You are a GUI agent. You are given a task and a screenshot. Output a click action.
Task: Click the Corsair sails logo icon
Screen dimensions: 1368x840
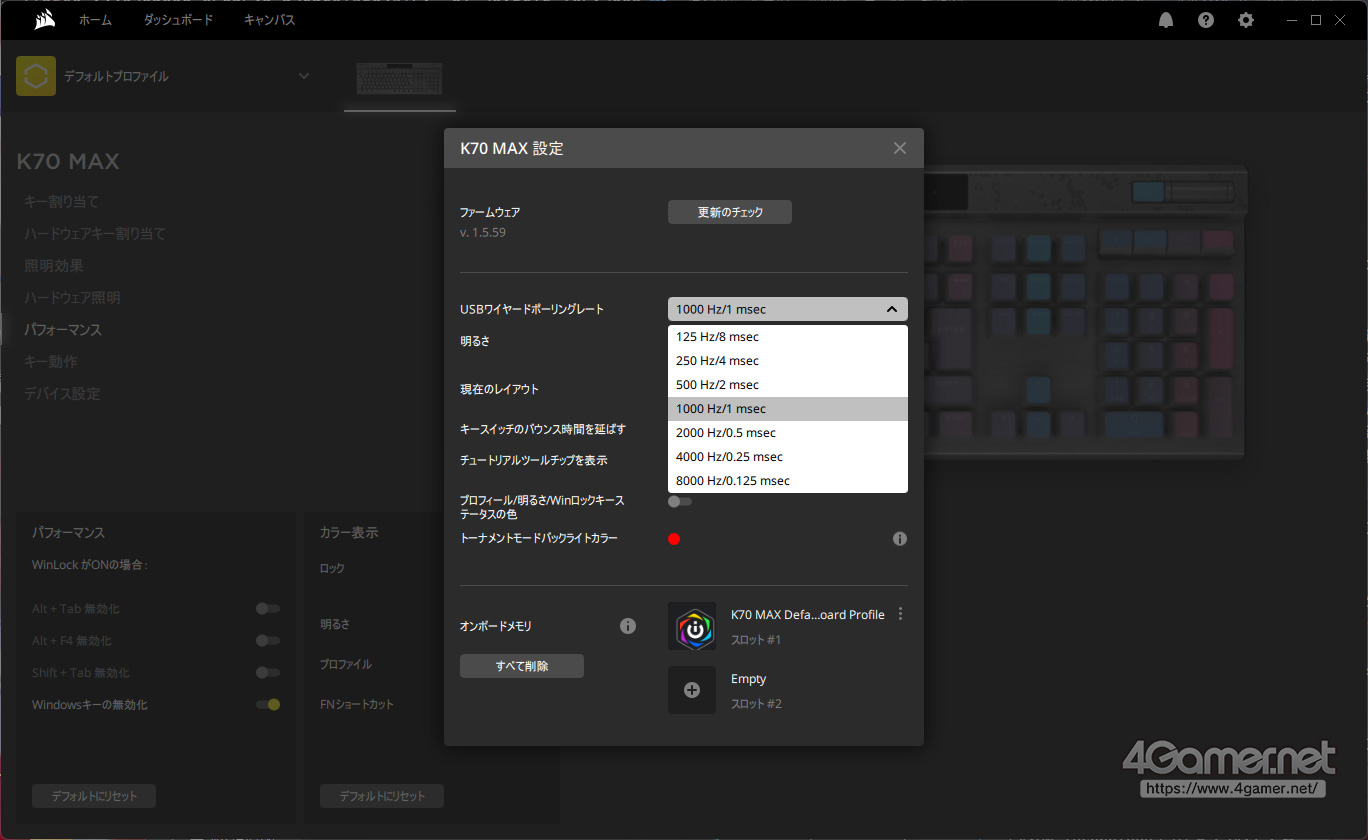tap(44, 20)
